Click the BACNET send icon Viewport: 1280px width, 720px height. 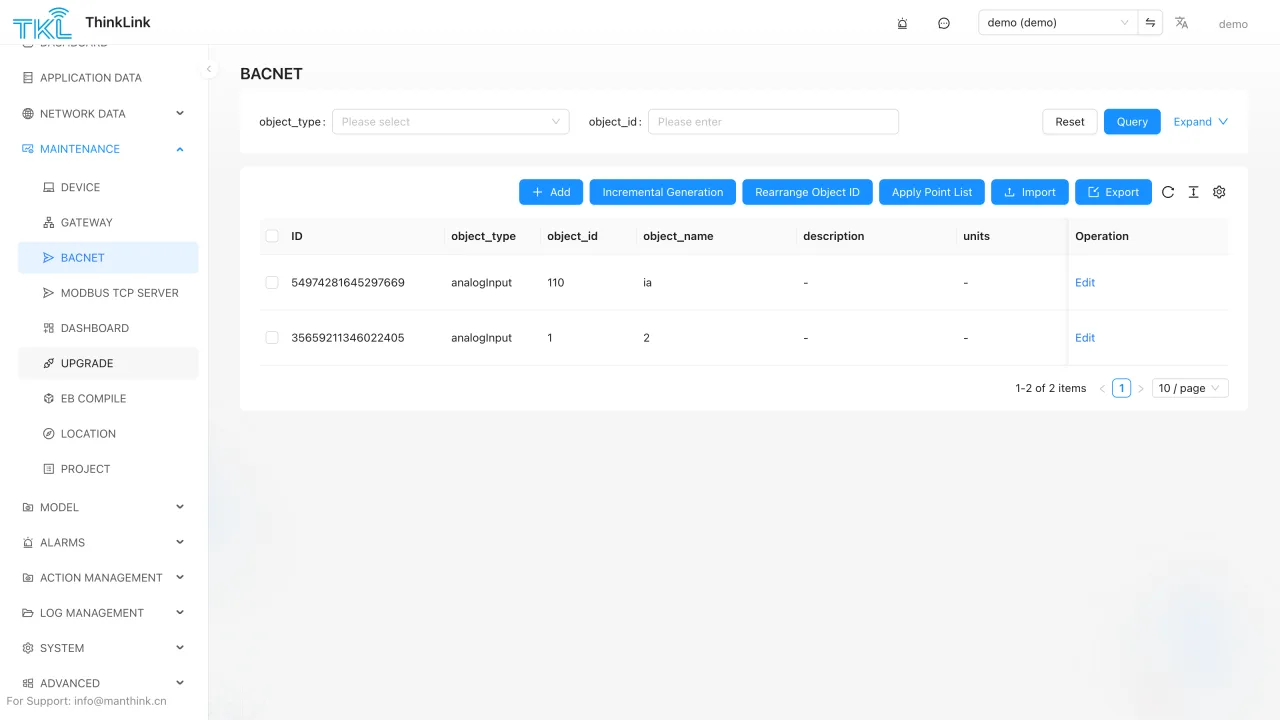pyautogui.click(x=49, y=258)
